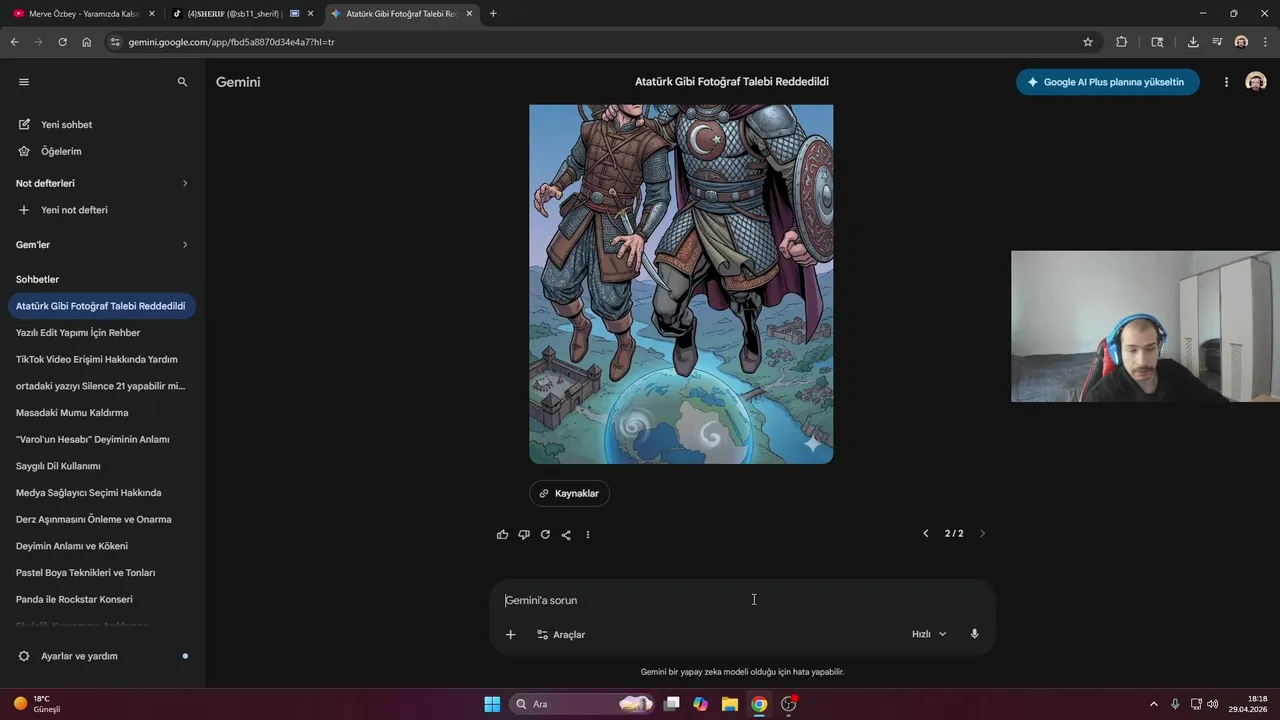Image resolution: width=1280 pixels, height=720 pixels.
Task: Expand the Gem'ler section
Action: coord(100,245)
